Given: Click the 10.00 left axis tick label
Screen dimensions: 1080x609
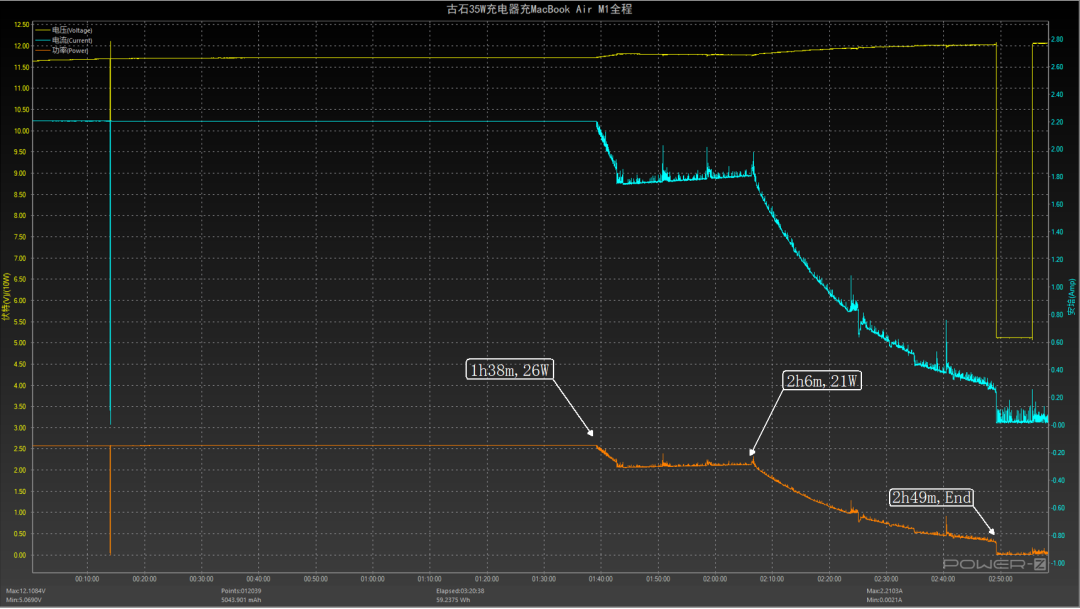Looking at the screenshot, I should tap(21, 131).
